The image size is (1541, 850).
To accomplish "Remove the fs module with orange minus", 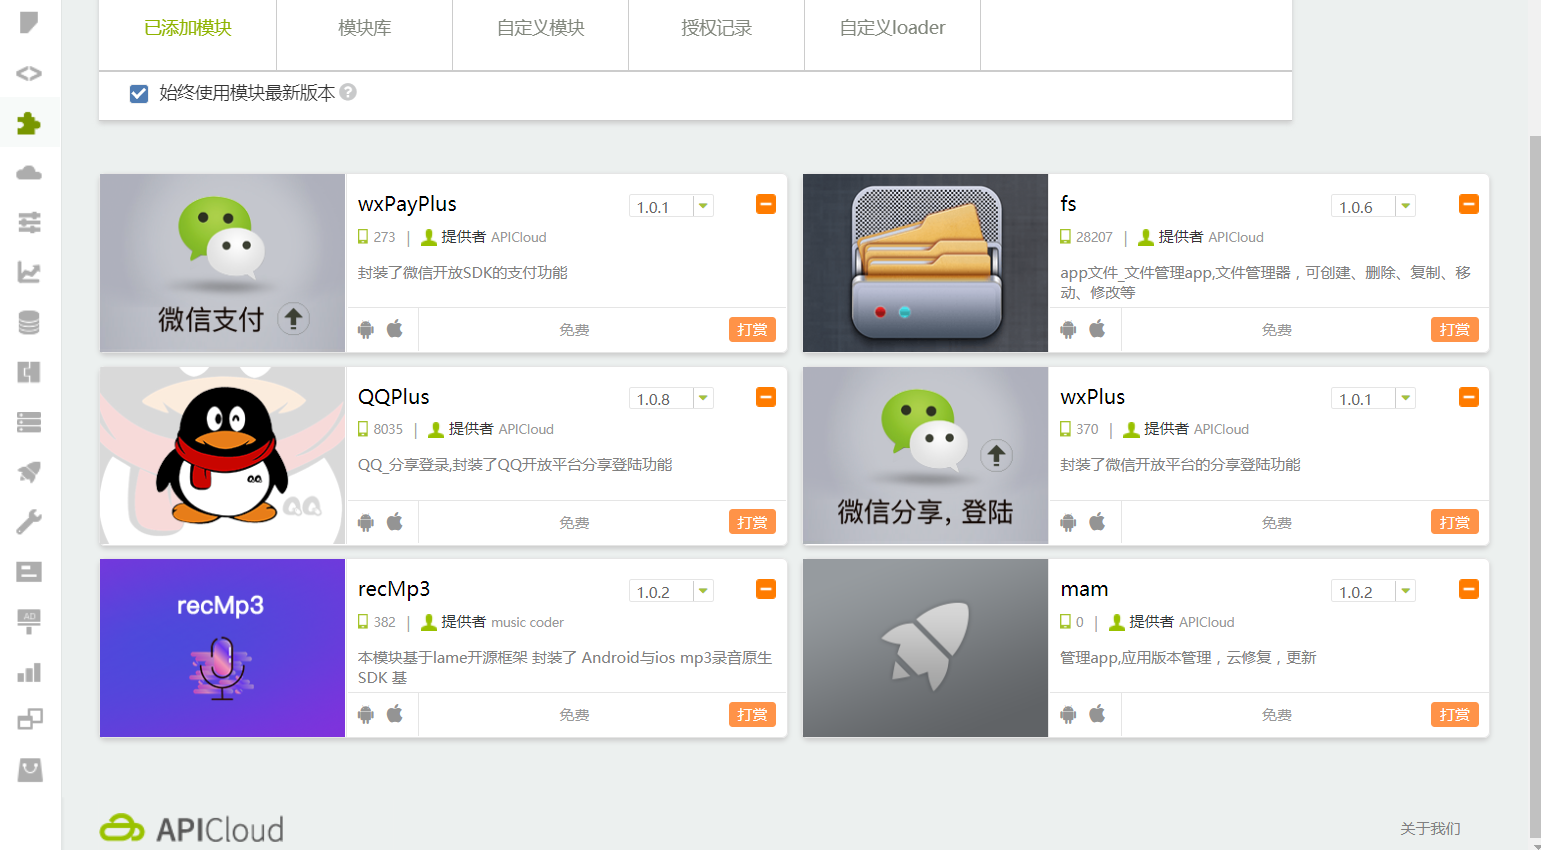I will 1468,204.
